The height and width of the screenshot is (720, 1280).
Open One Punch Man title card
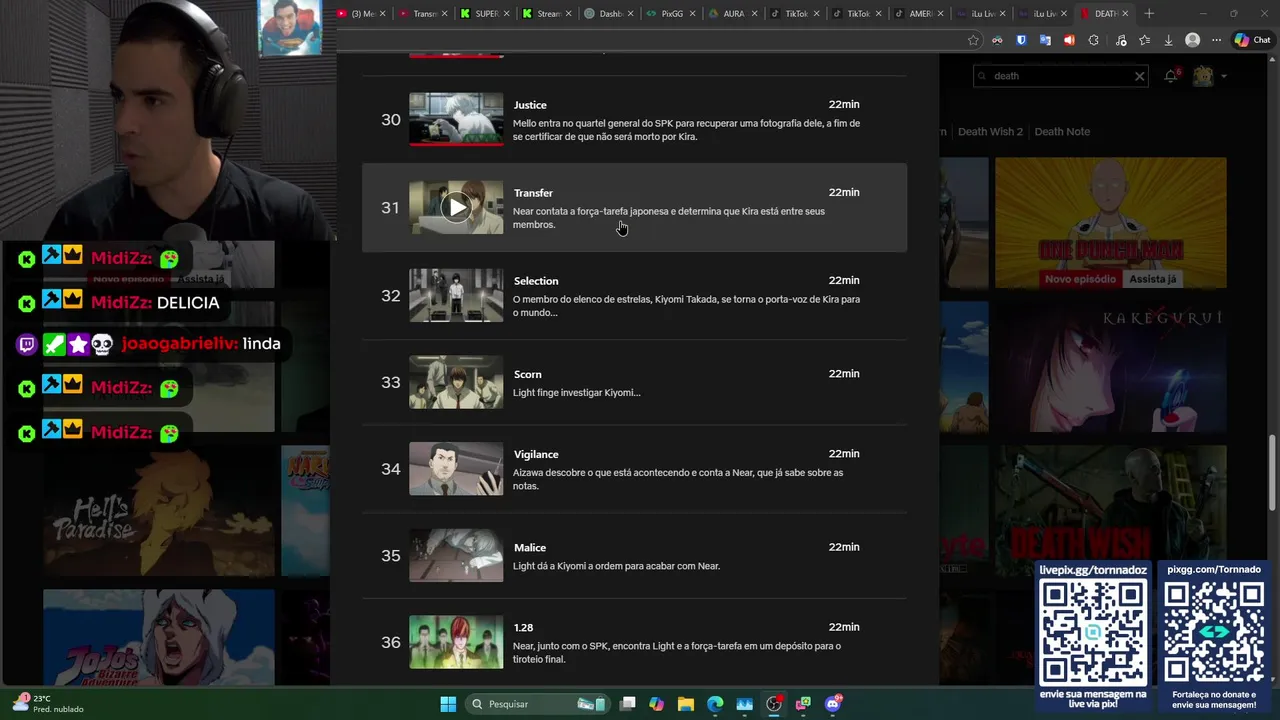(x=1110, y=222)
